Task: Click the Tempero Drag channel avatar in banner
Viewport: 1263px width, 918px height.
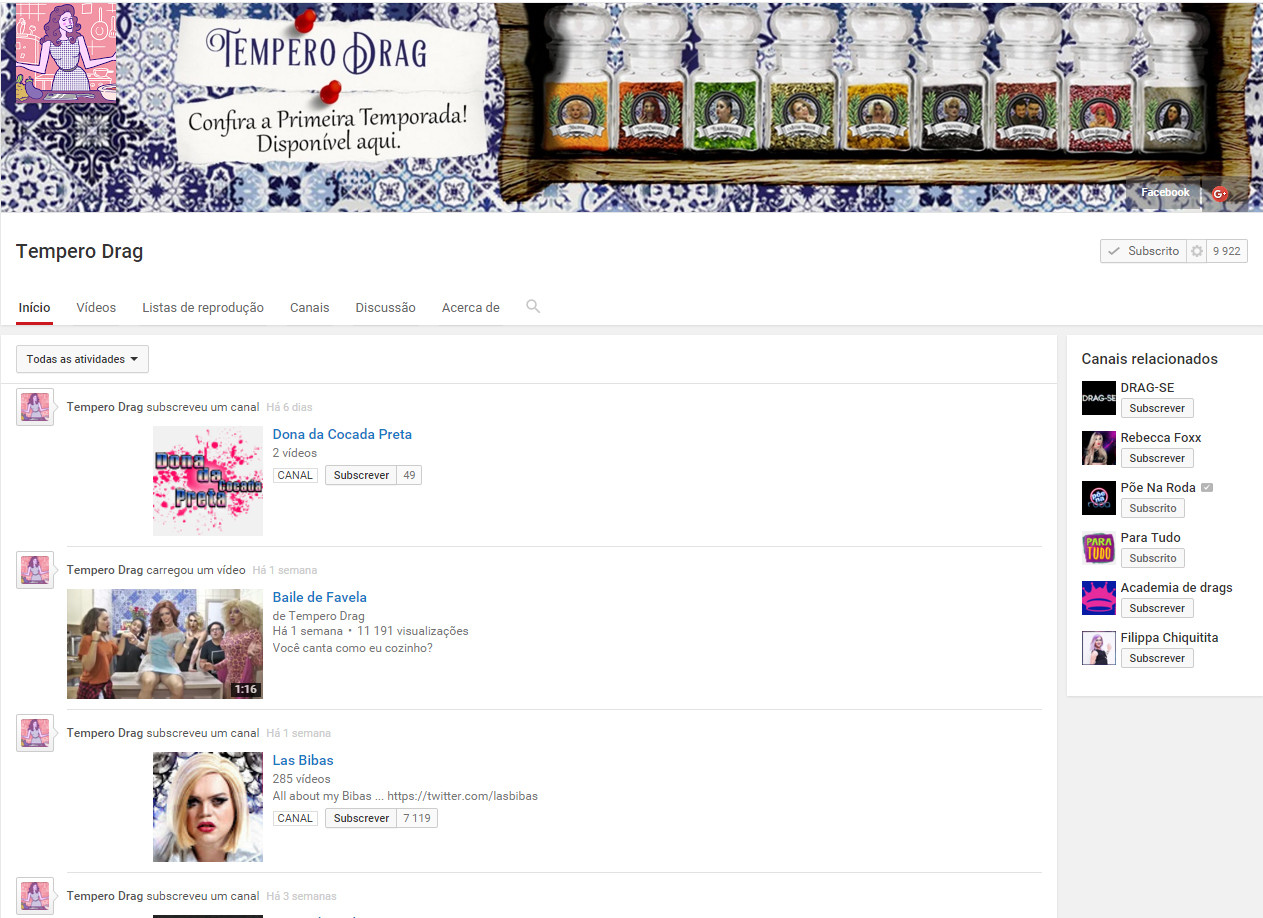Action: [x=66, y=53]
